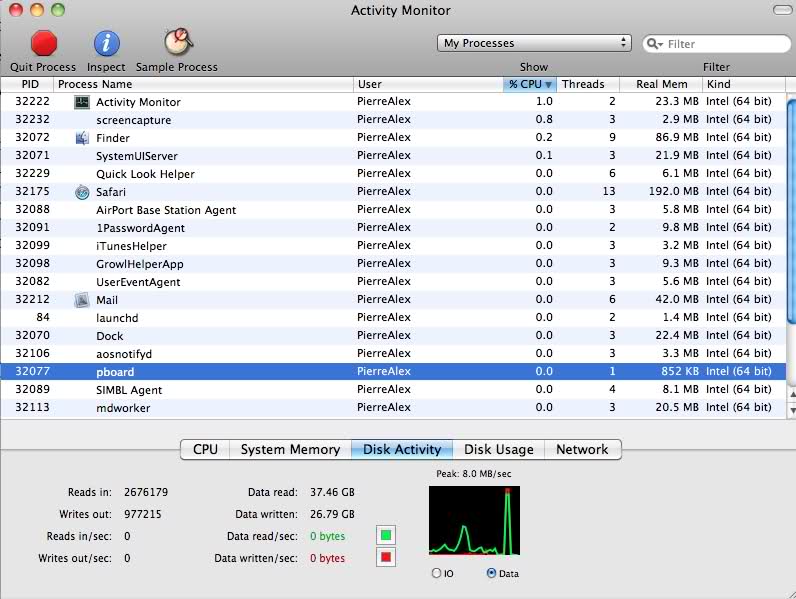Click the Data read 37.46 GB value
Viewport: 796px width, 599px height.
[x=332, y=492]
